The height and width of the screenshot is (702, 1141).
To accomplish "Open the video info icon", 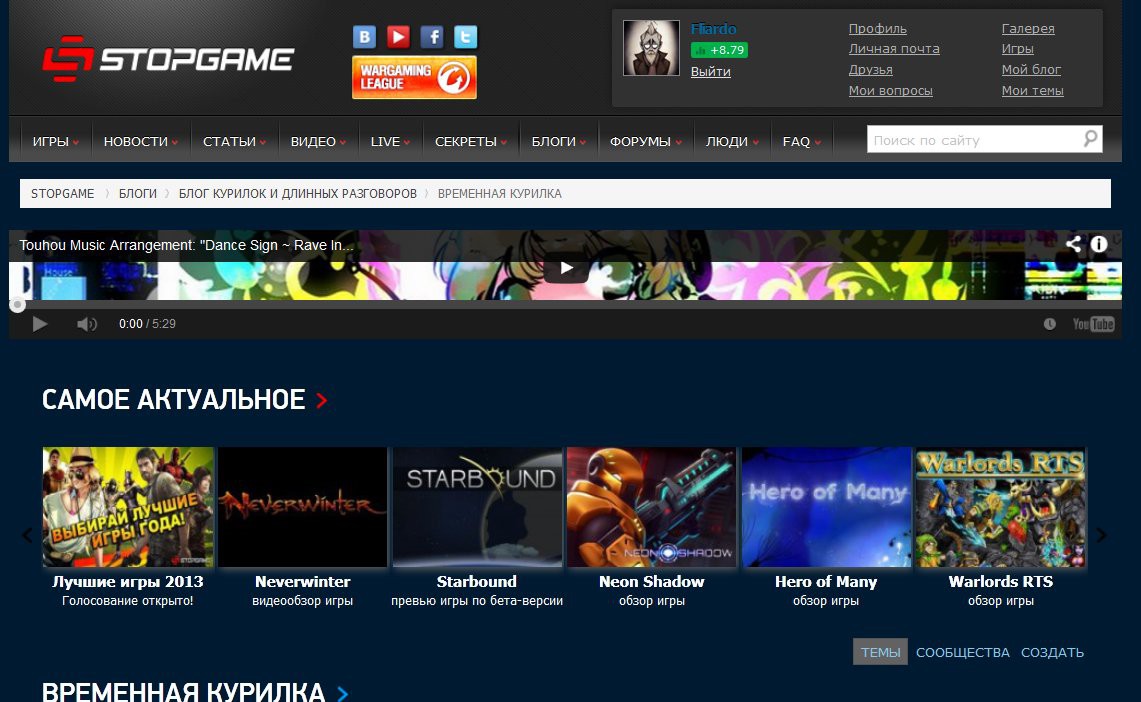I will pyautogui.click(x=1099, y=244).
